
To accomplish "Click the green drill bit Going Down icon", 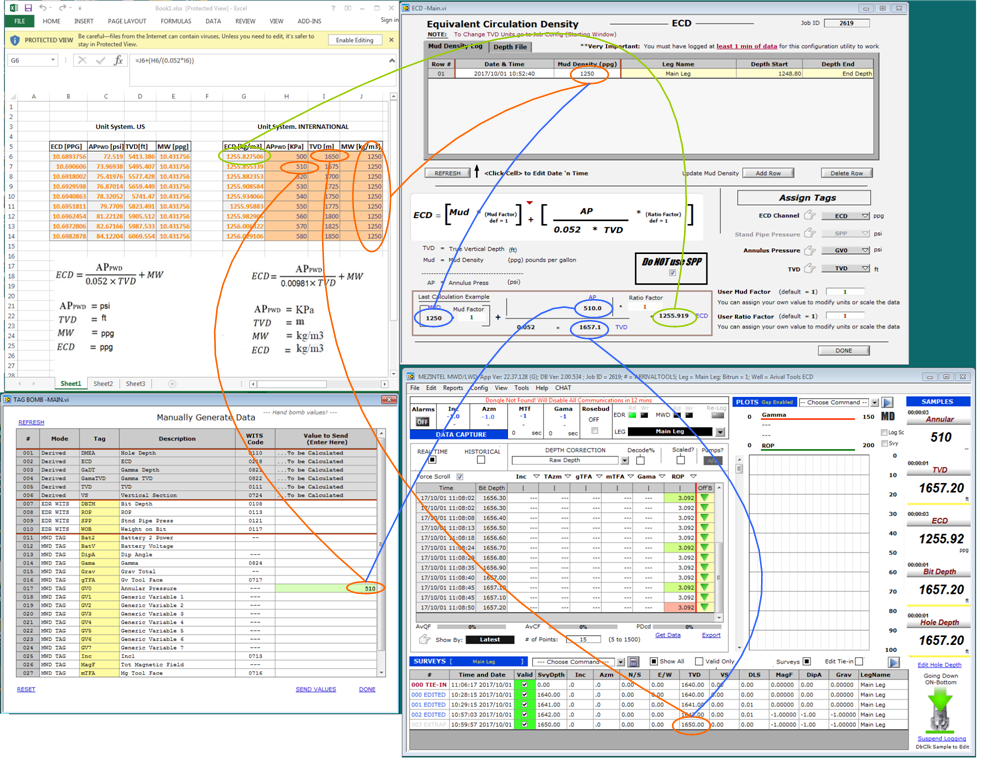I will tap(940, 710).
